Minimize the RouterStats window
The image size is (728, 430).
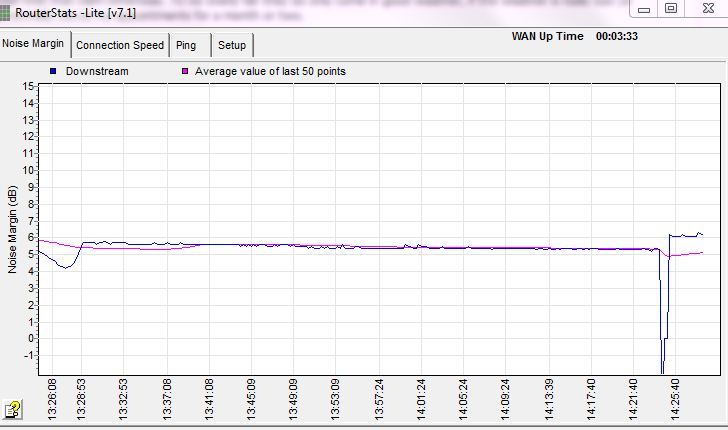(644, 9)
